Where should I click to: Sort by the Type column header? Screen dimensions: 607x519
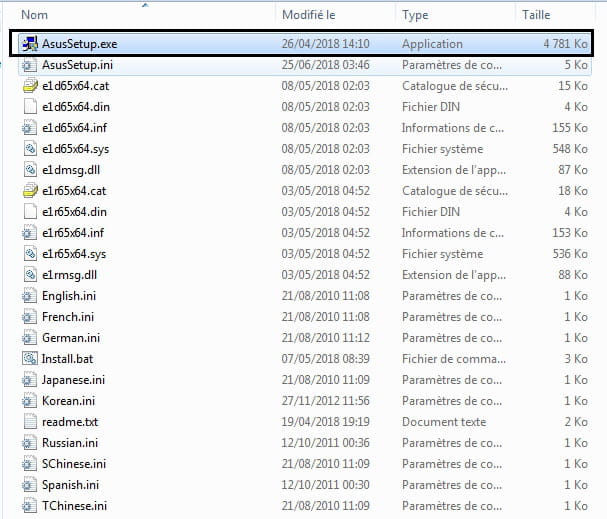415,15
